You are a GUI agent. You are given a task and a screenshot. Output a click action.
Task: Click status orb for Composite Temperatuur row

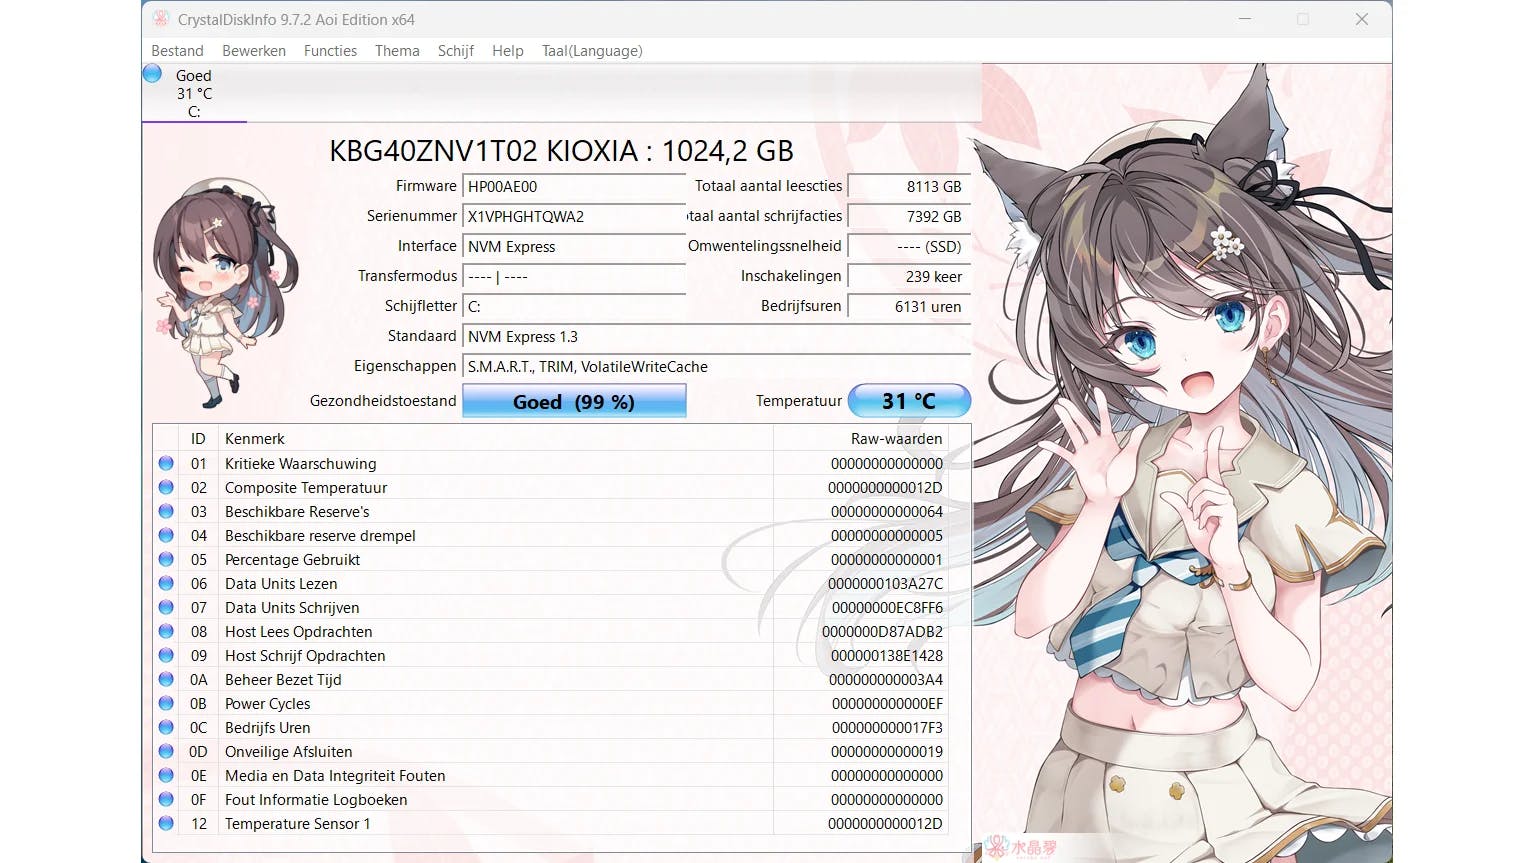click(x=166, y=487)
